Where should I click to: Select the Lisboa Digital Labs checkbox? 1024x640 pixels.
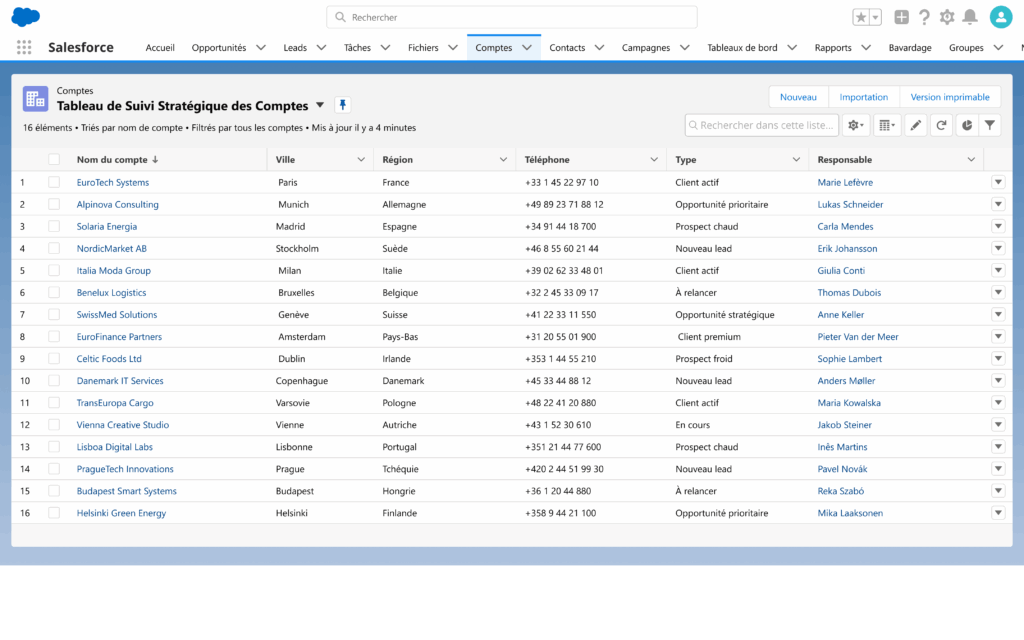point(54,447)
